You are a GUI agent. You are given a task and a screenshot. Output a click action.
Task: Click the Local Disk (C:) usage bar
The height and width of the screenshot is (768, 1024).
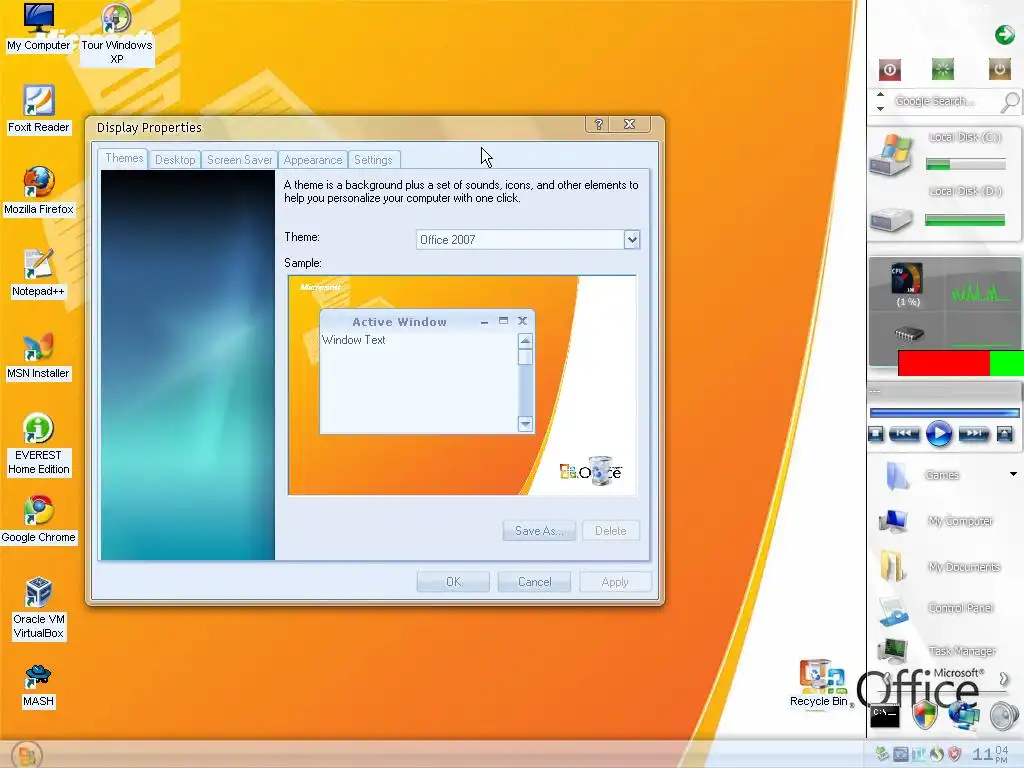tap(966, 165)
